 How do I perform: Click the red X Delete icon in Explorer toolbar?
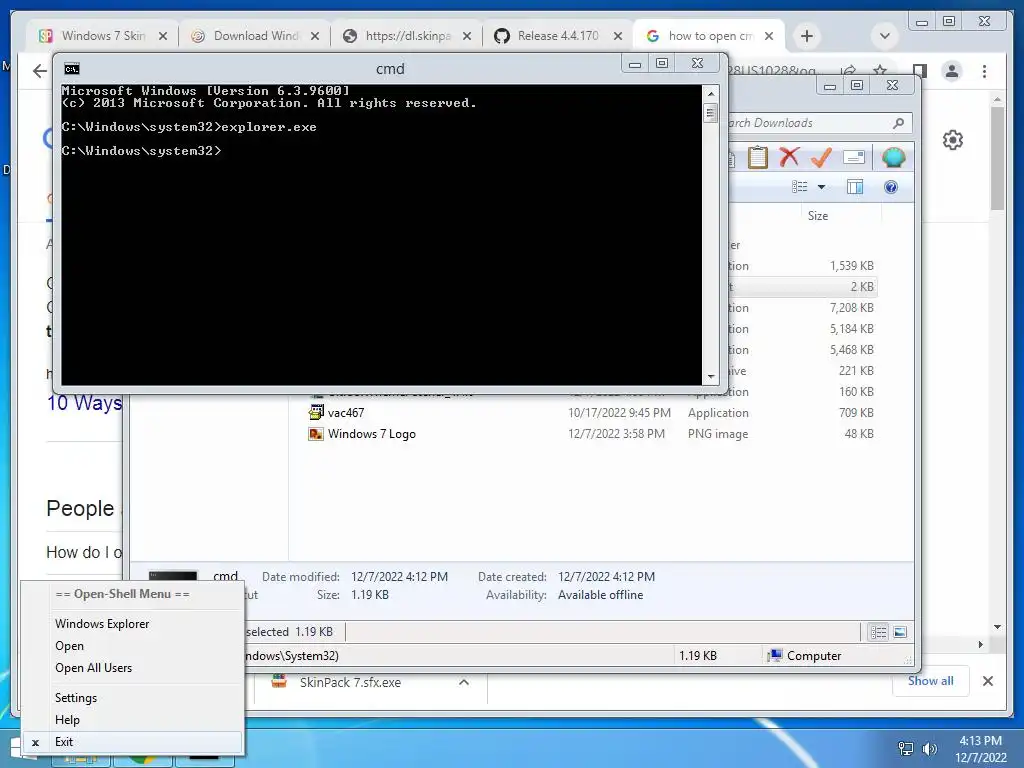[x=790, y=157]
